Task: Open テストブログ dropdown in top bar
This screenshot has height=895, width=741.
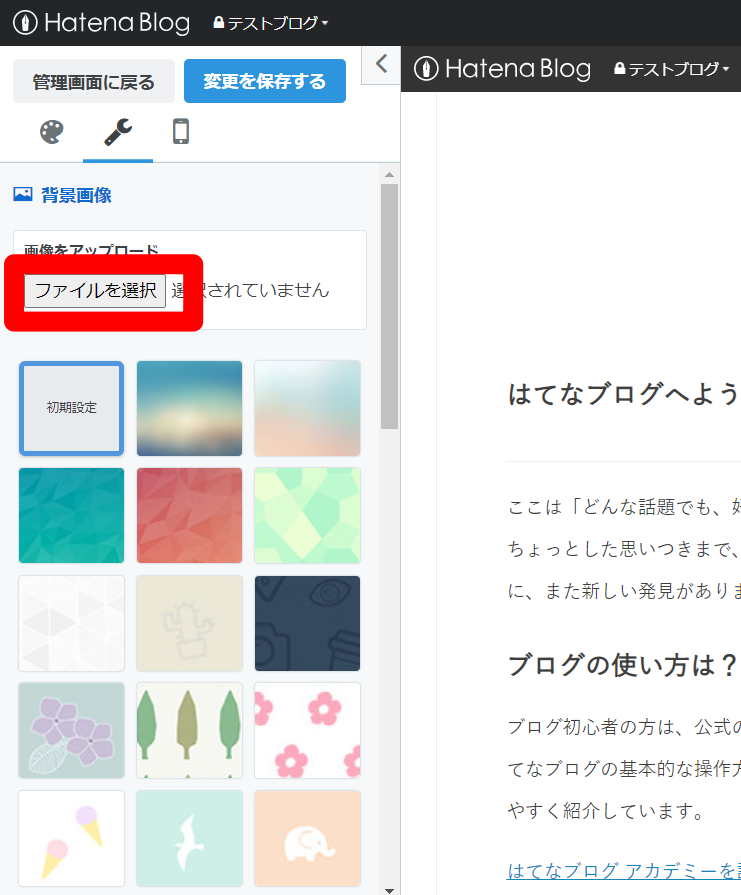Action: pos(271,23)
